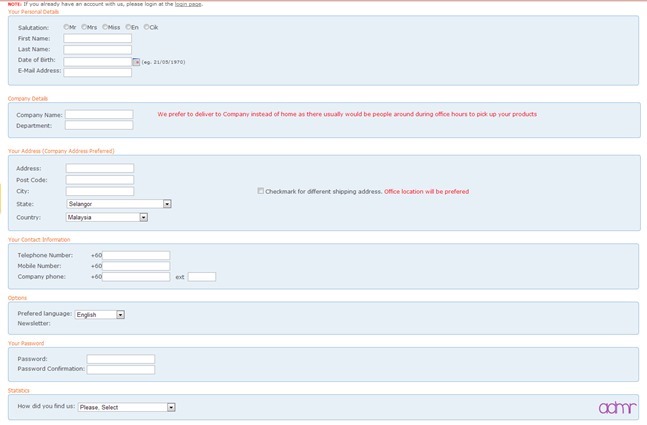Focus the First Name field
647x425 pixels.
click(97, 38)
